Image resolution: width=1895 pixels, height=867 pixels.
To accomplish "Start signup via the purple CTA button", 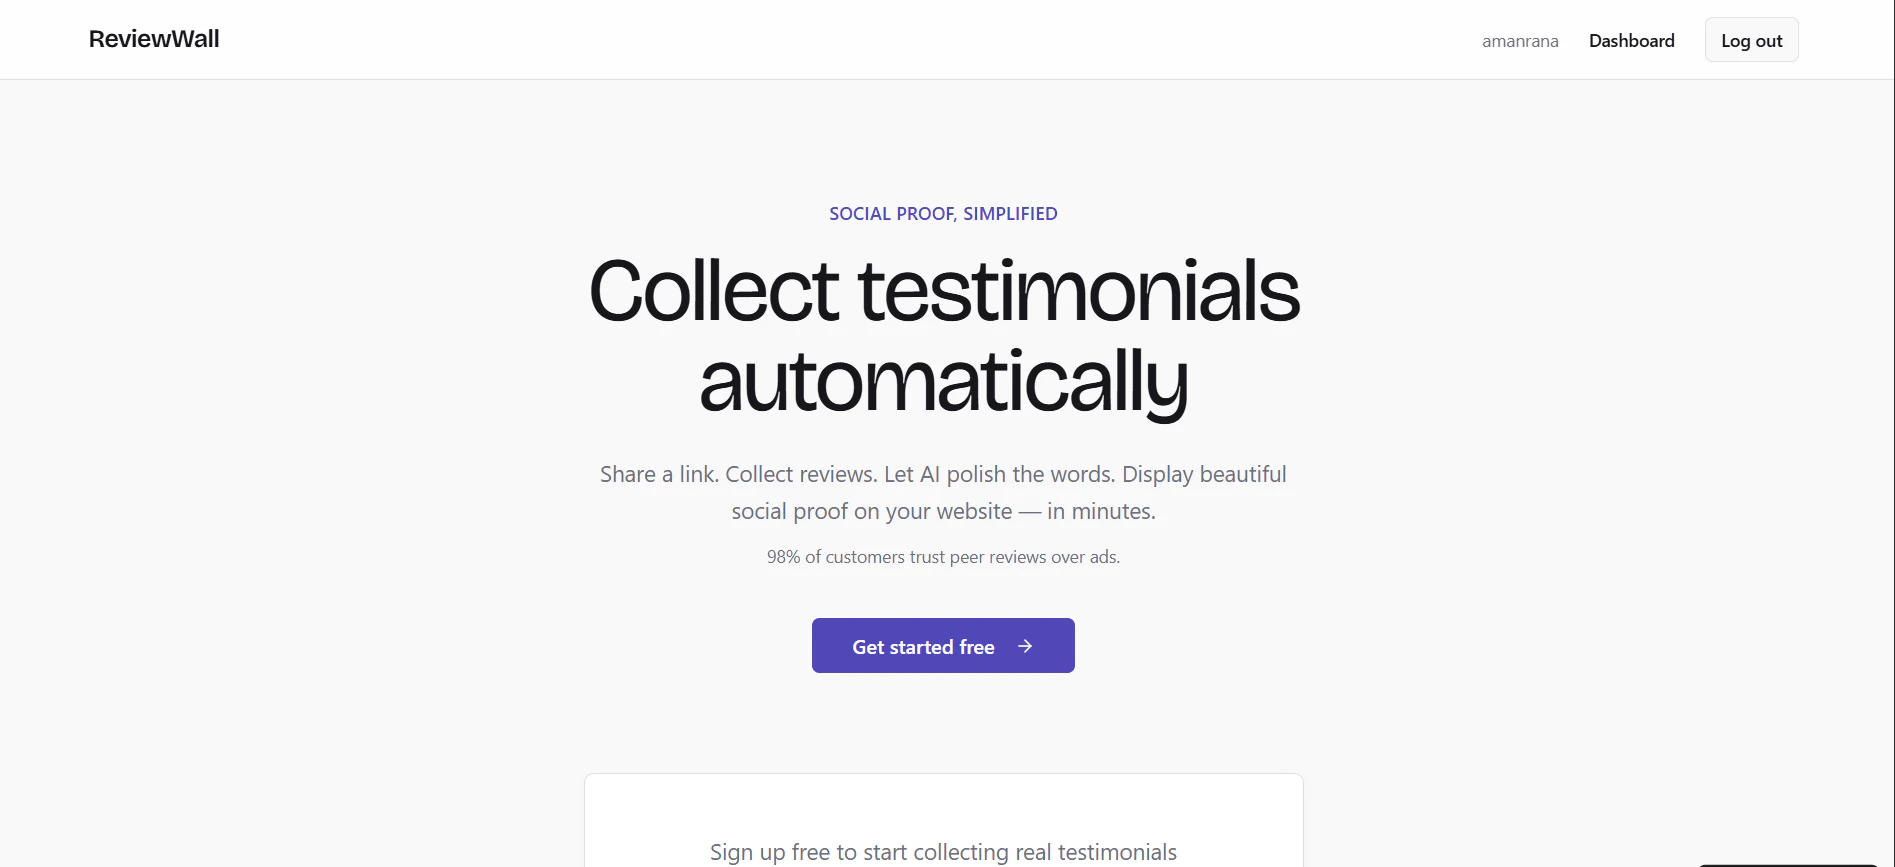I will 942,646.
